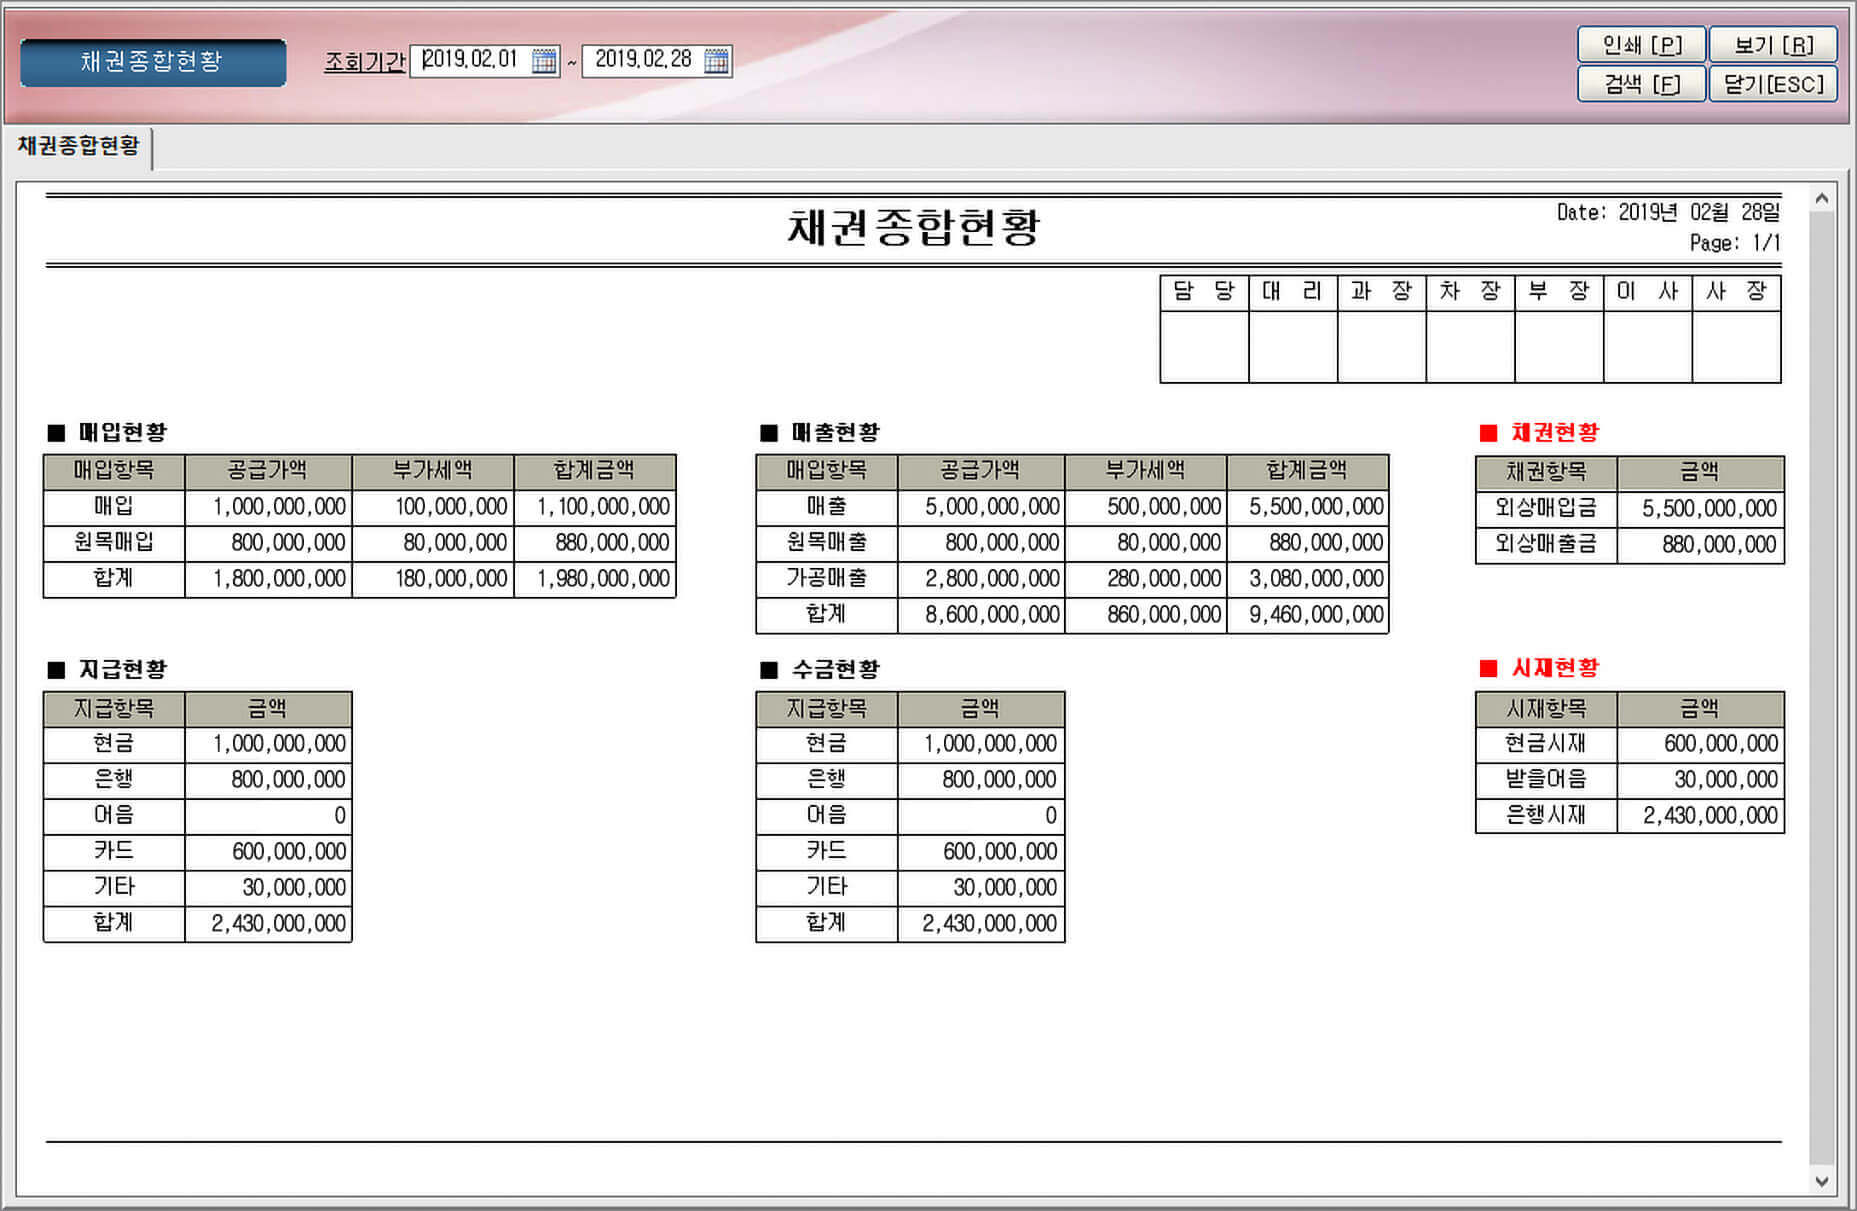This screenshot has height=1211, width=1857.
Task: Close the window with 닫기[ESC] button
Action: click(x=1773, y=84)
